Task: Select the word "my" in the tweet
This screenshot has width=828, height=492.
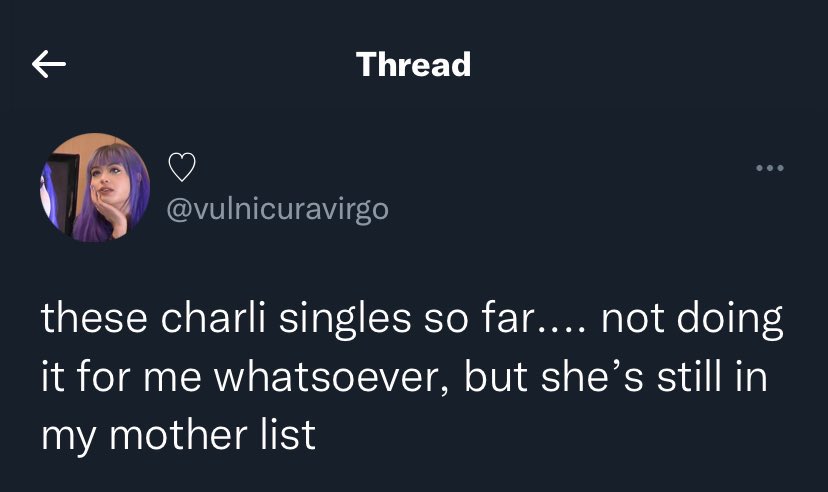Action: tap(65, 437)
